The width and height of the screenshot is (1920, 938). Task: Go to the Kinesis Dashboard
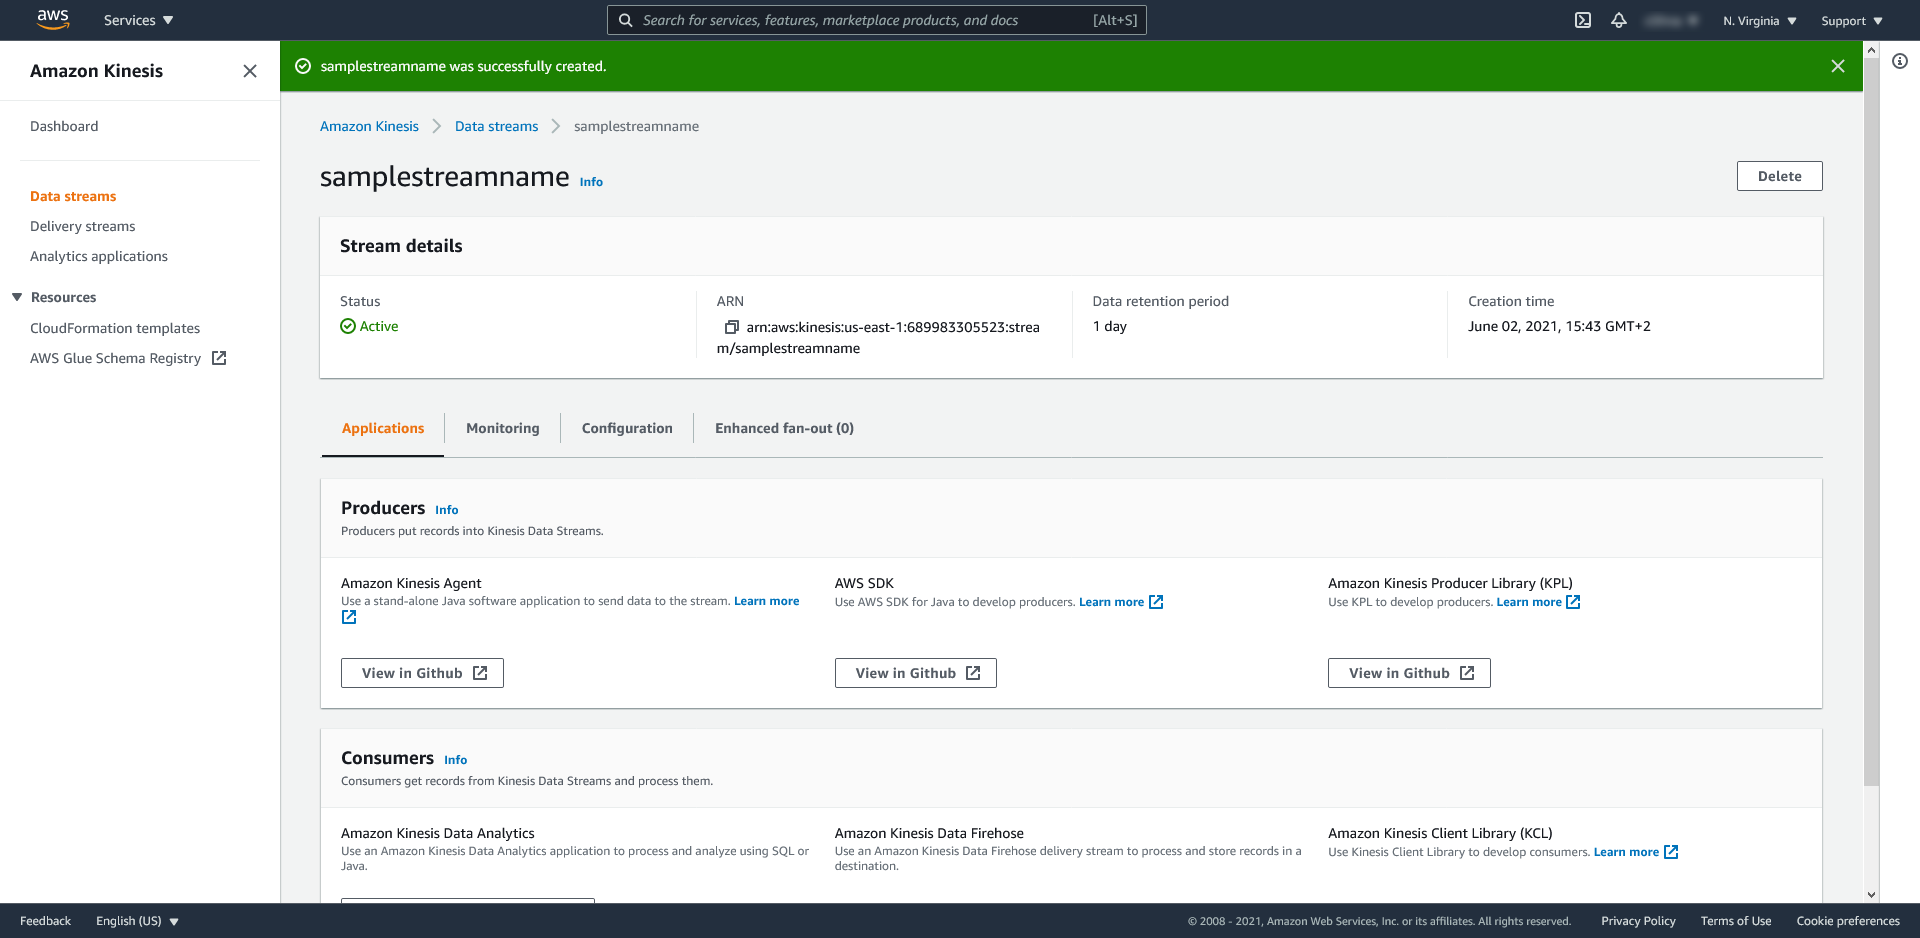[x=64, y=126]
